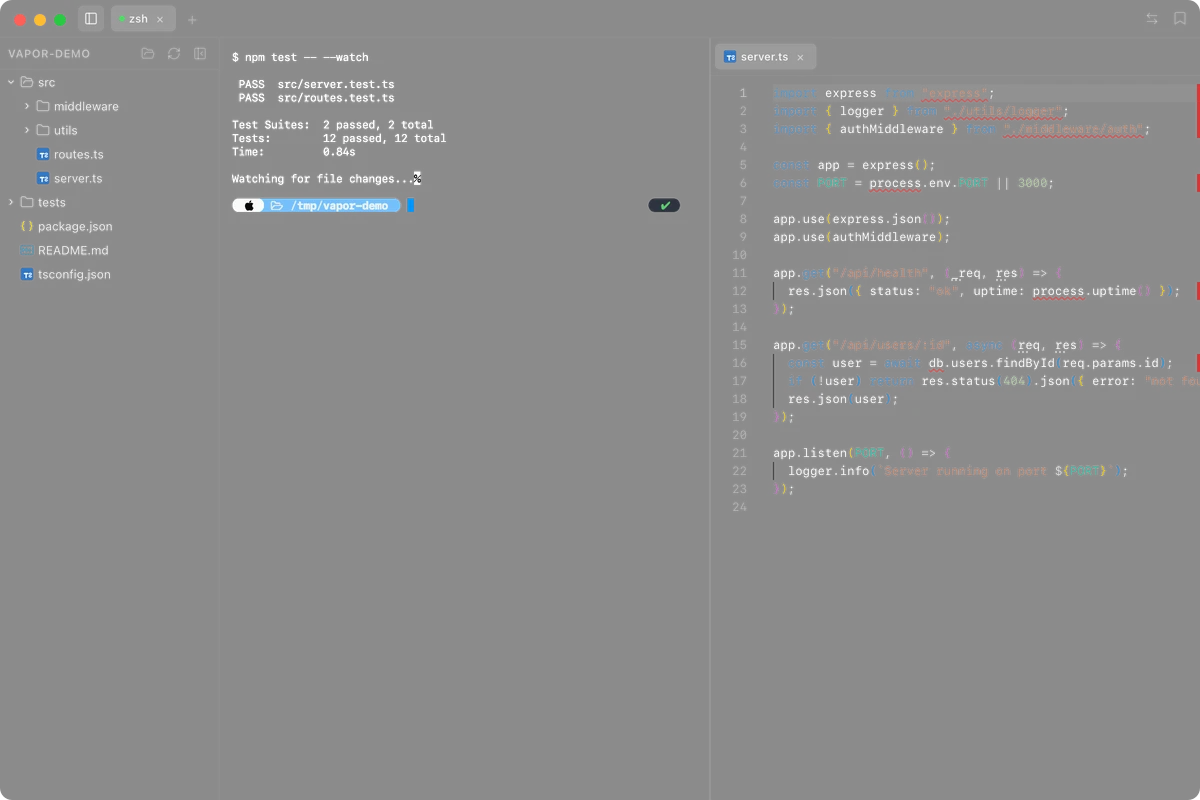Select the zsh terminal tab
1200x800 pixels.
137,19
